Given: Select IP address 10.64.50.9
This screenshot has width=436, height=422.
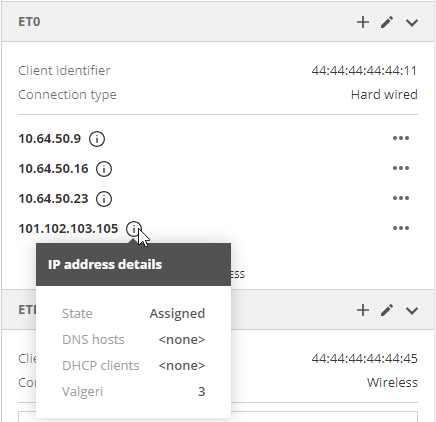Looking at the screenshot, I should (50, 139).
